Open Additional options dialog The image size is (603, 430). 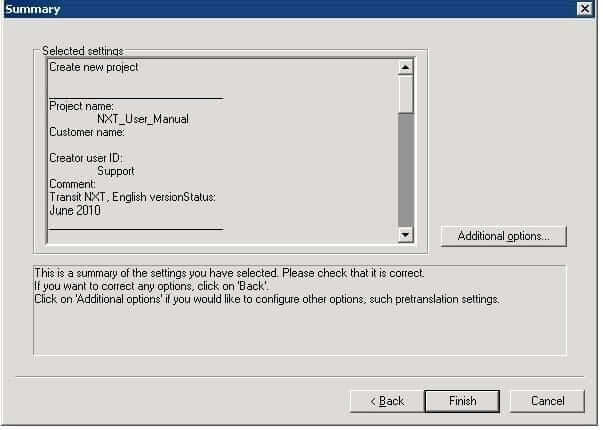tap(503, 236)
